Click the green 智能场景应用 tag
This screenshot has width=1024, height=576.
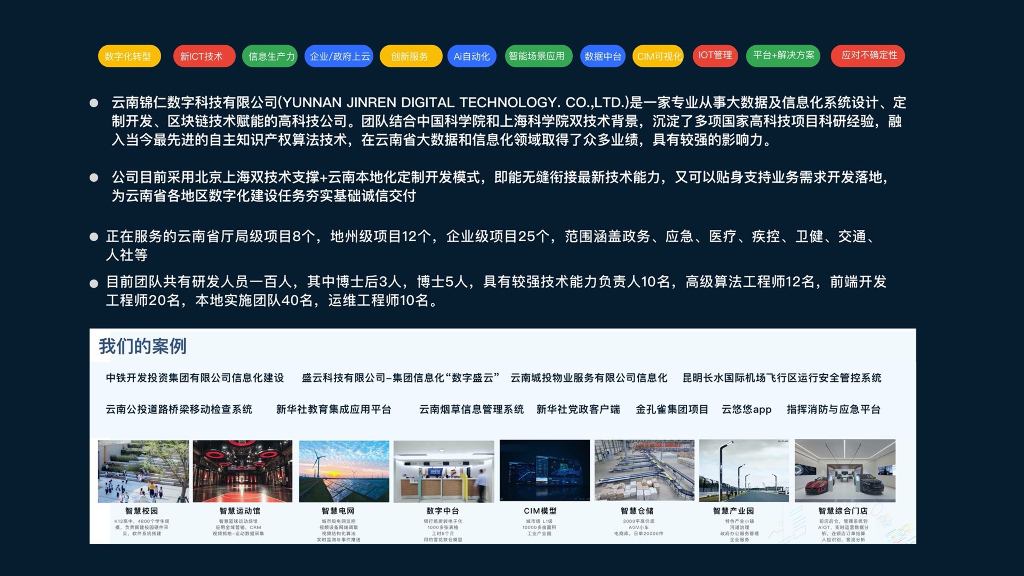538,56
